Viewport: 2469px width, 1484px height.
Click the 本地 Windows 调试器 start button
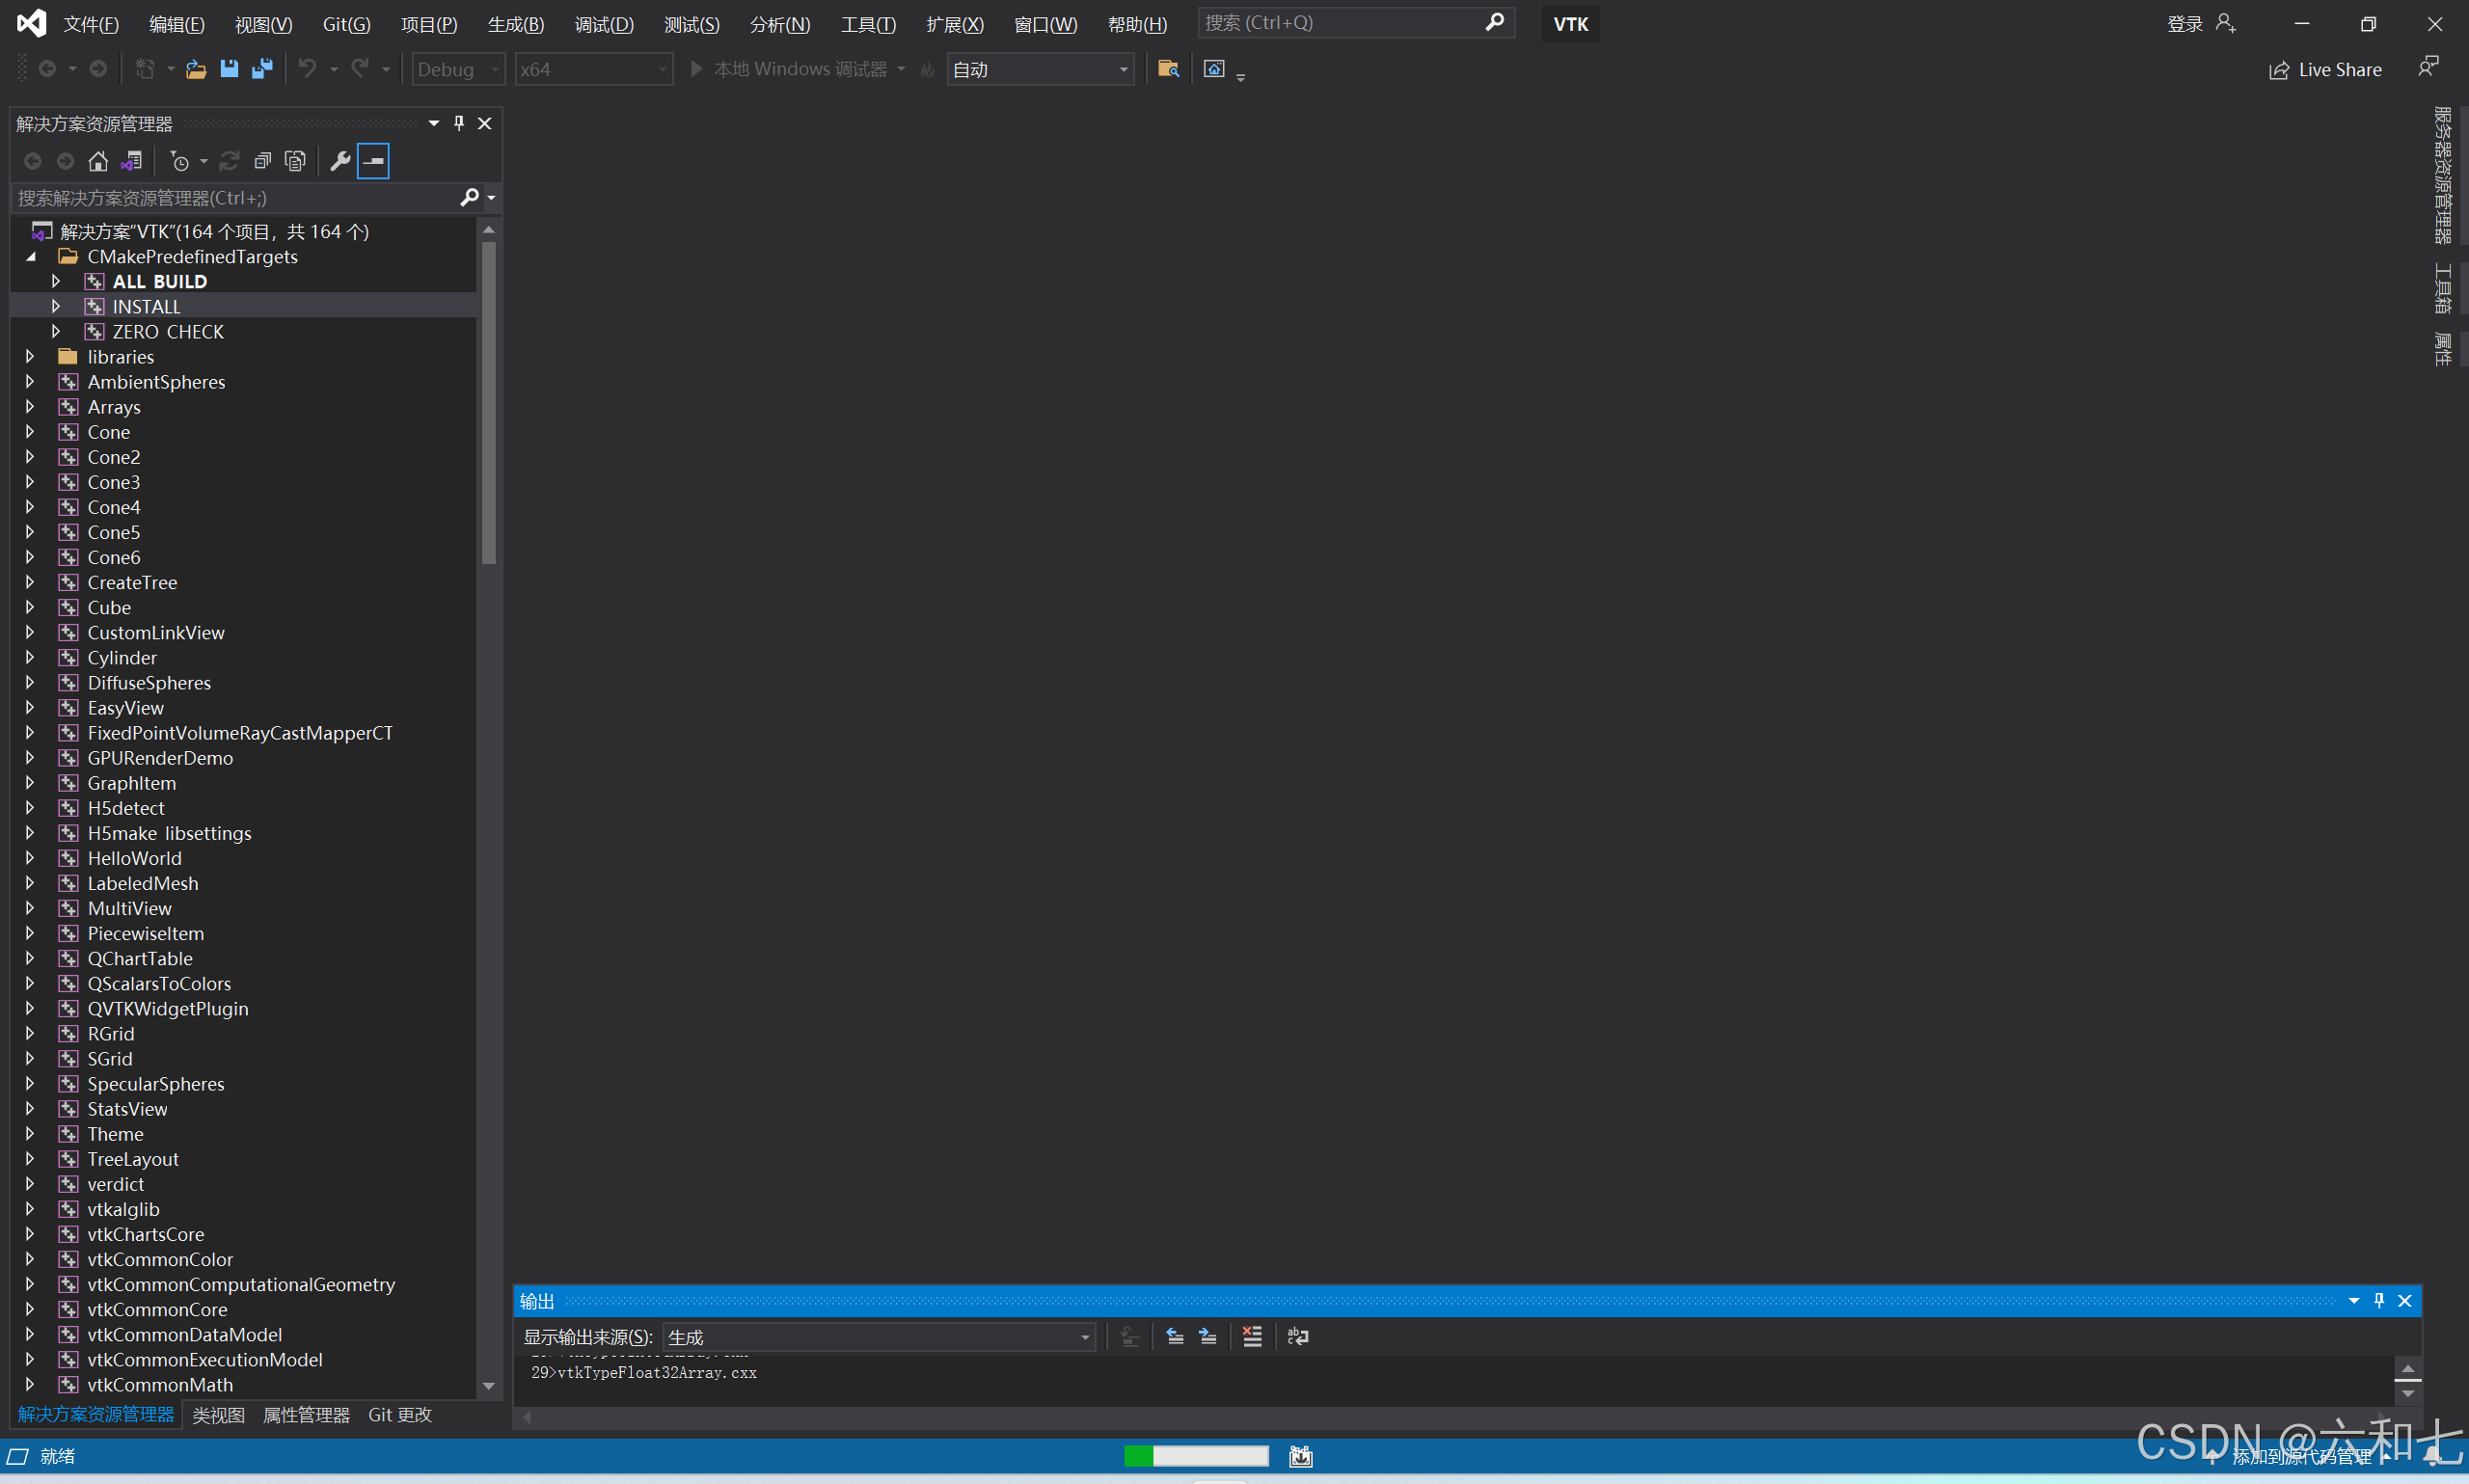pos(790,69)
